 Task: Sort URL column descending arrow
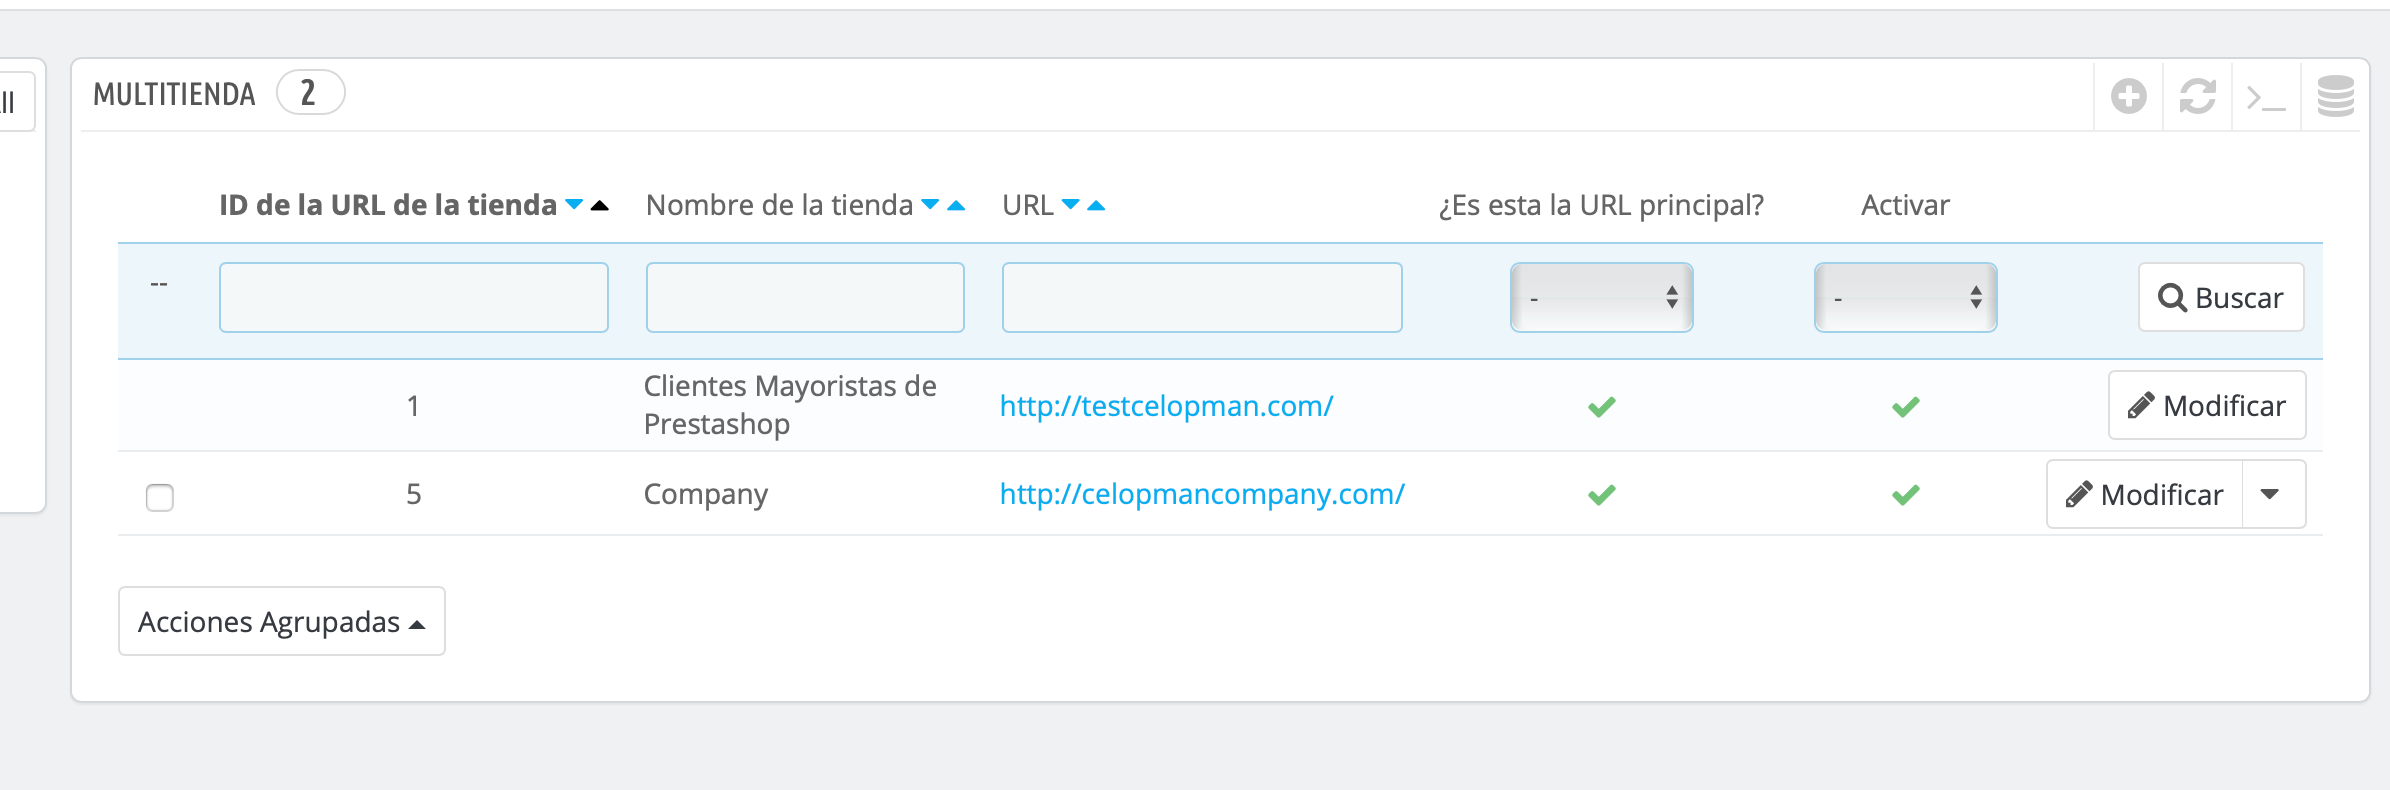coord(1071,205)
